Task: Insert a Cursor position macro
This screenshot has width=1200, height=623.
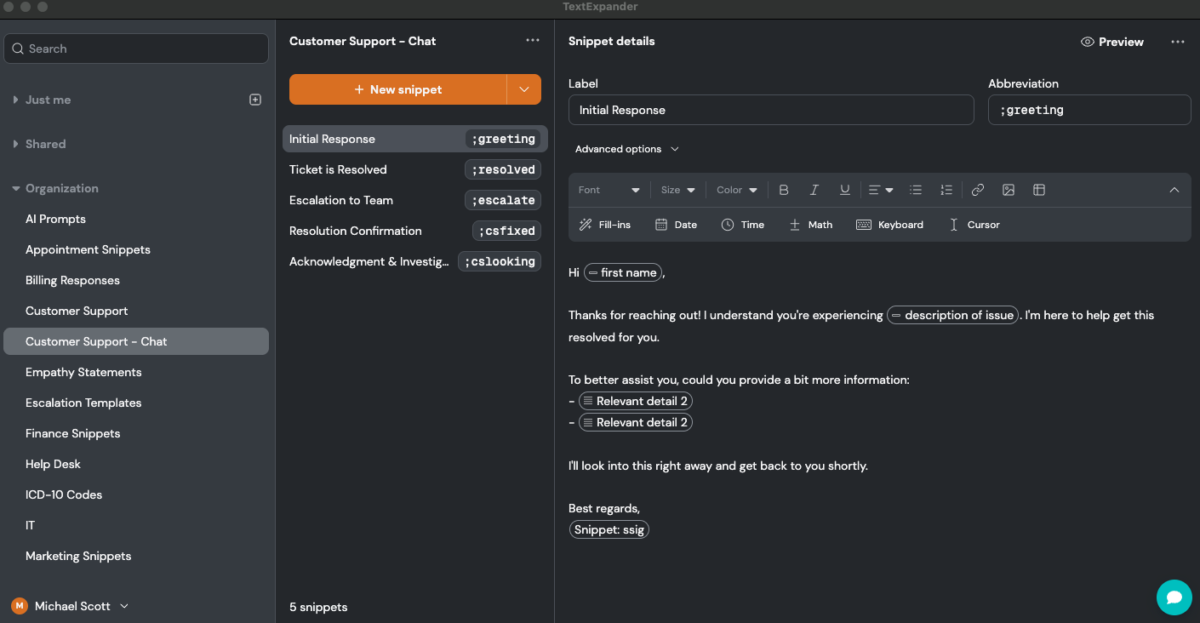Action: (x=974, y=225)
